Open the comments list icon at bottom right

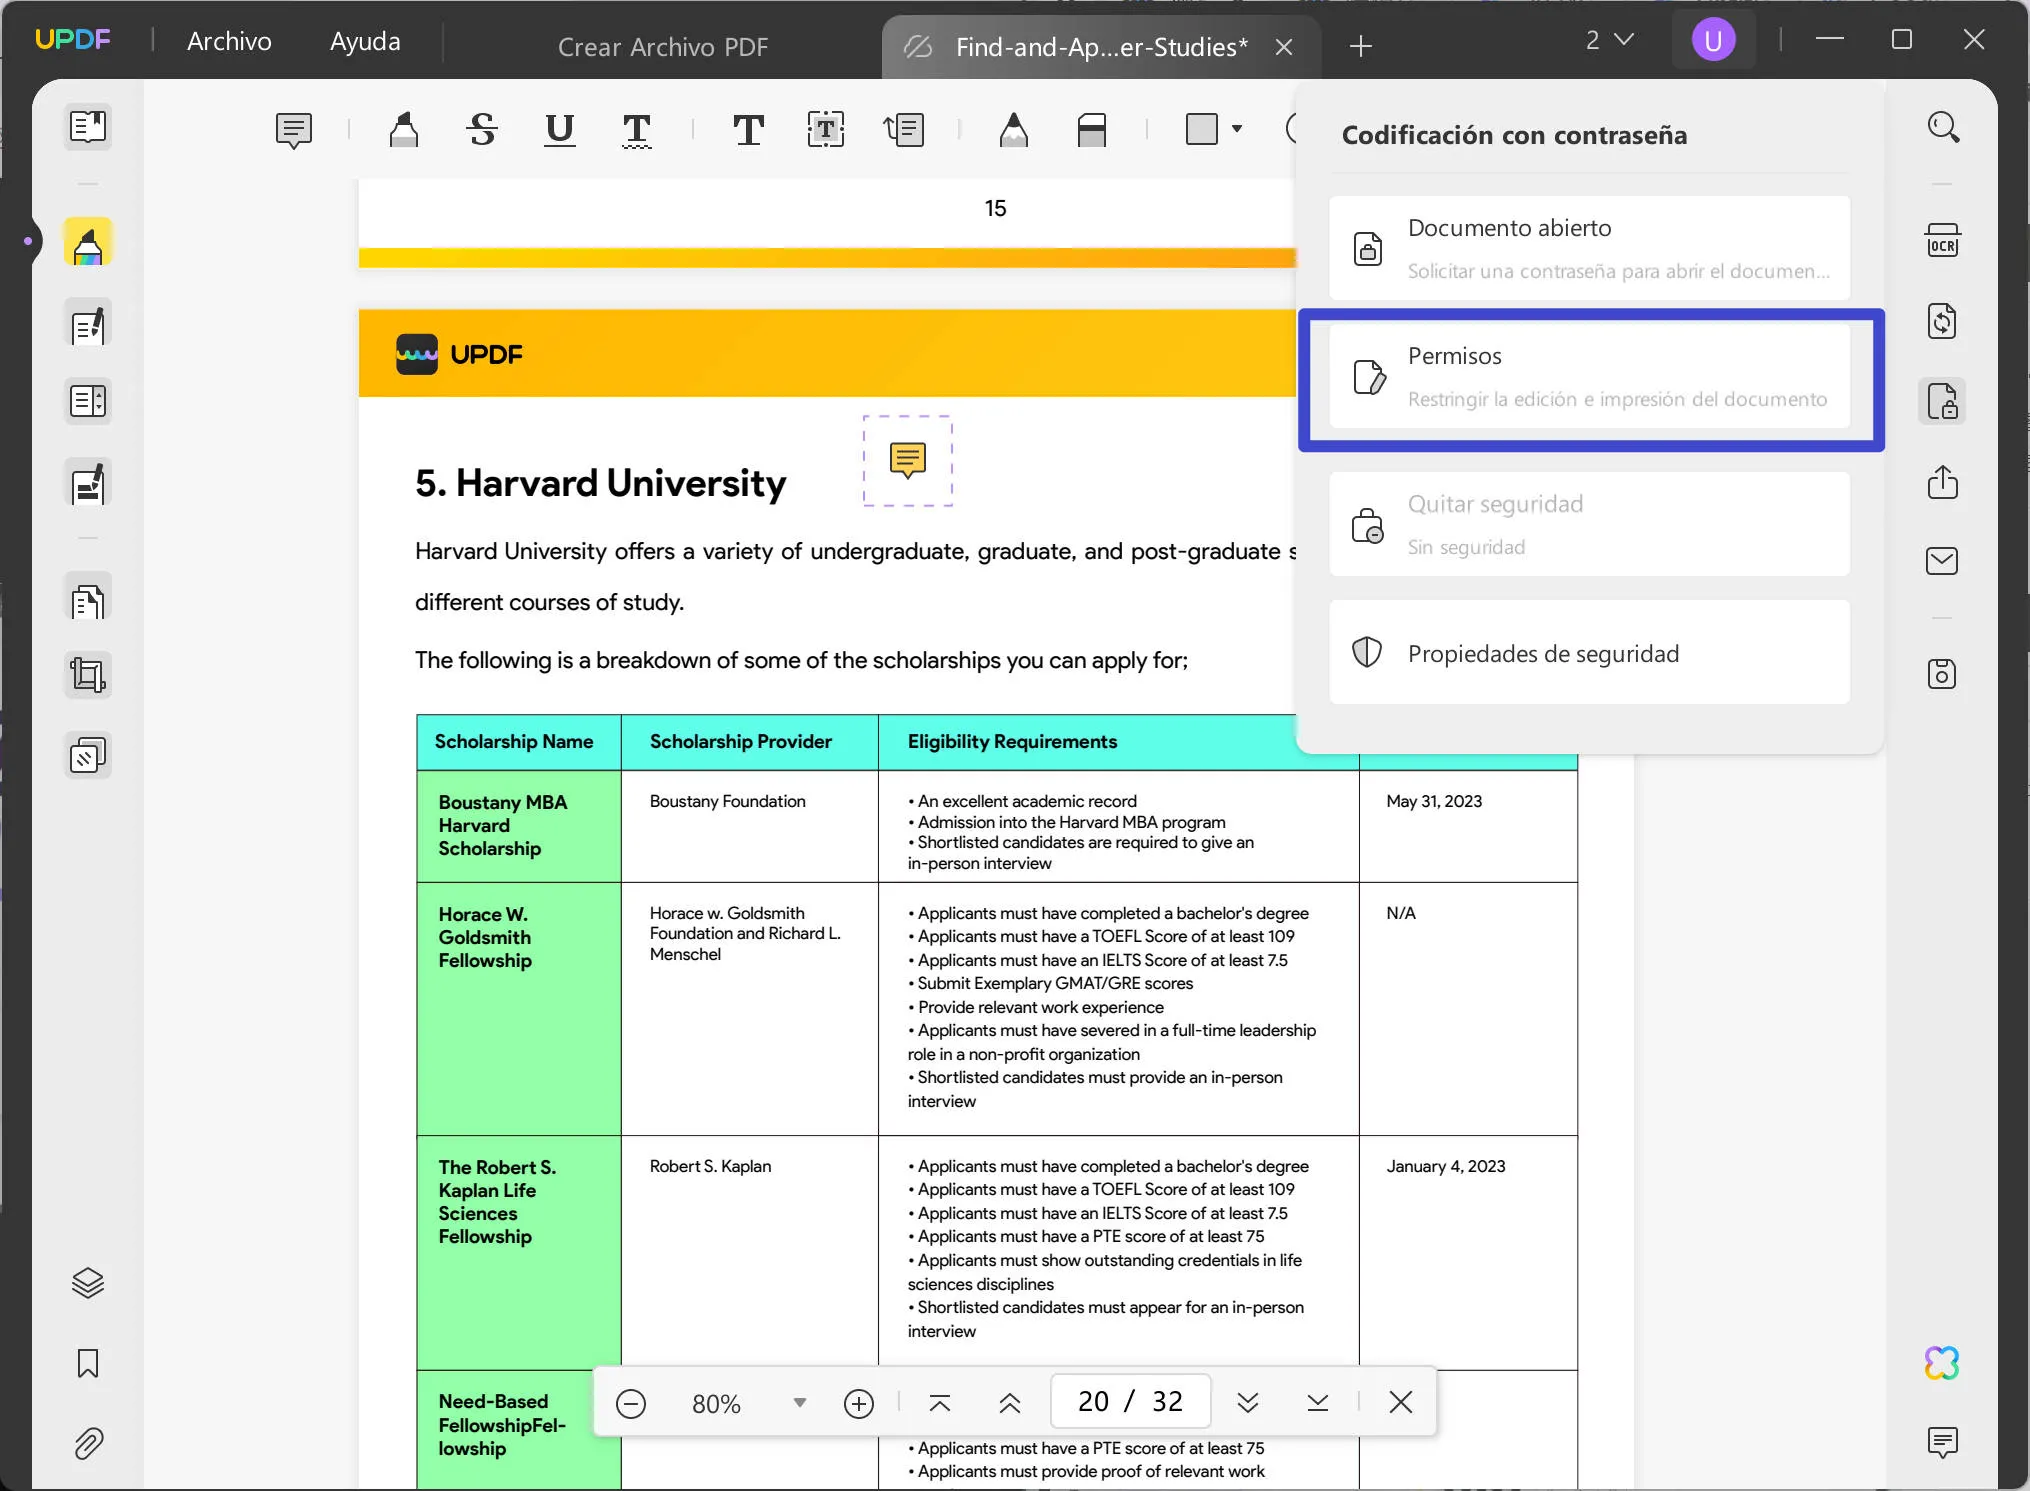pyautogui.click(x=1943, y=1442)
